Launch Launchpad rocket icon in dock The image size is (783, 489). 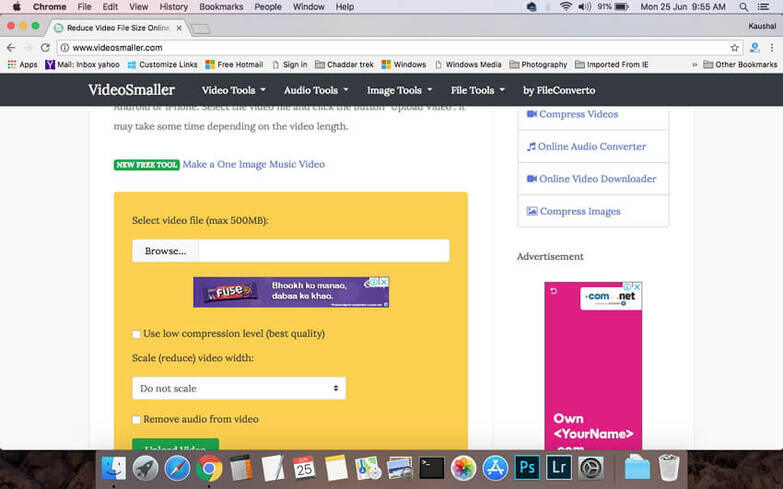(x=145, y=469)
